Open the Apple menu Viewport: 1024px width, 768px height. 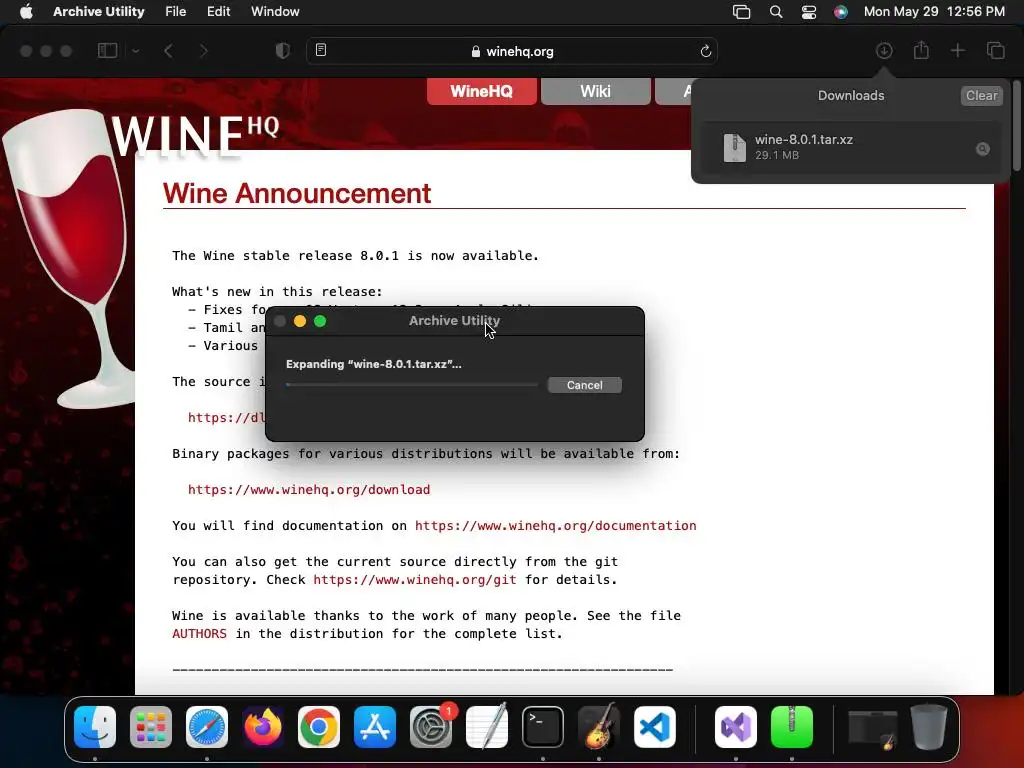[x=26, y=12]
